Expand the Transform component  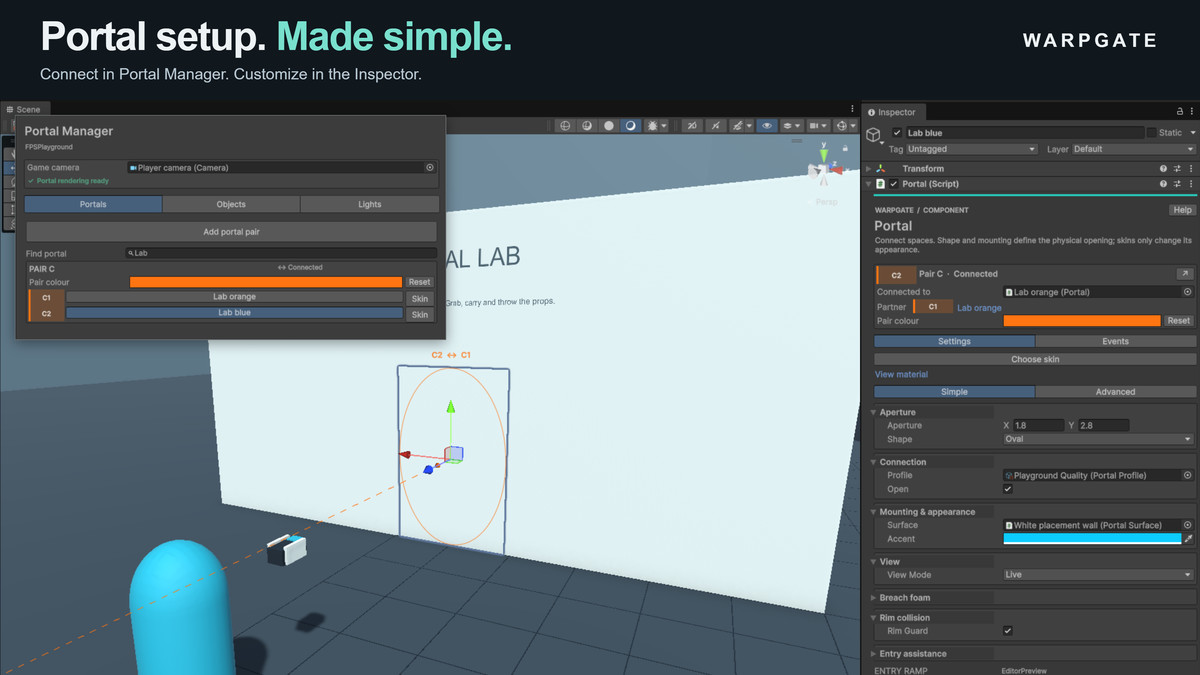[x=869, y=169]
